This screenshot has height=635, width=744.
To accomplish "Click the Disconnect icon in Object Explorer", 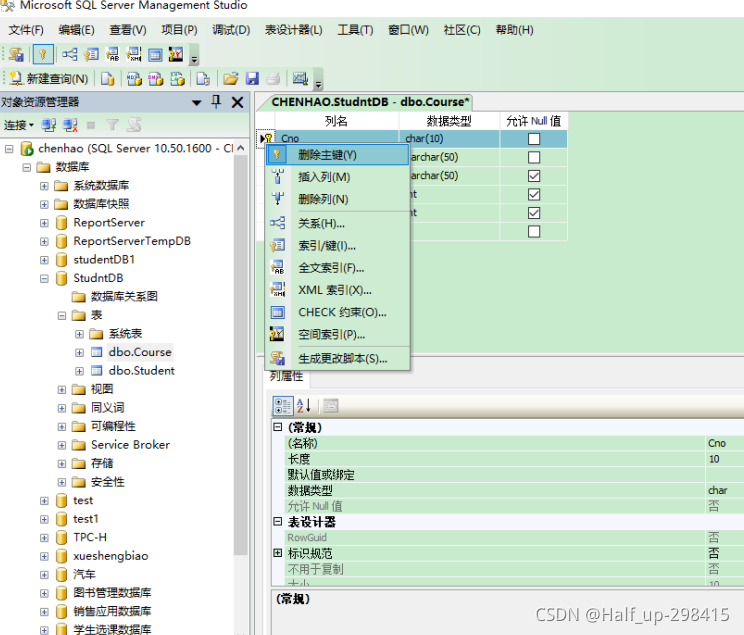I will point(70,125).
